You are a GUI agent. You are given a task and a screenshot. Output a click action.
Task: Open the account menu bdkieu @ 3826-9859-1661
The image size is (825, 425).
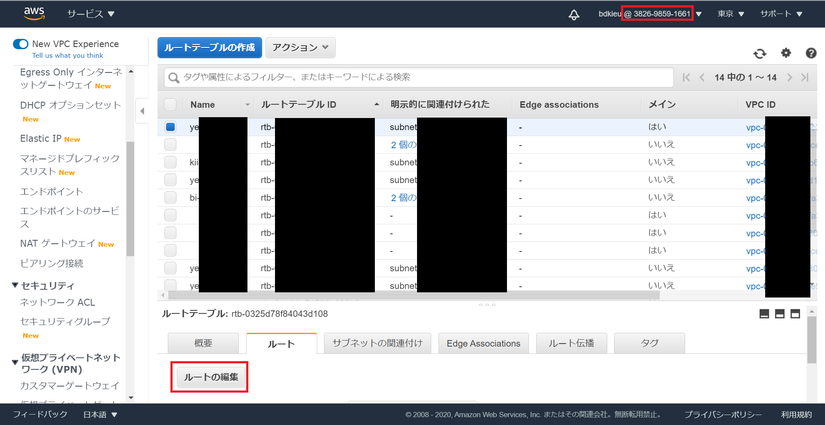650,14
